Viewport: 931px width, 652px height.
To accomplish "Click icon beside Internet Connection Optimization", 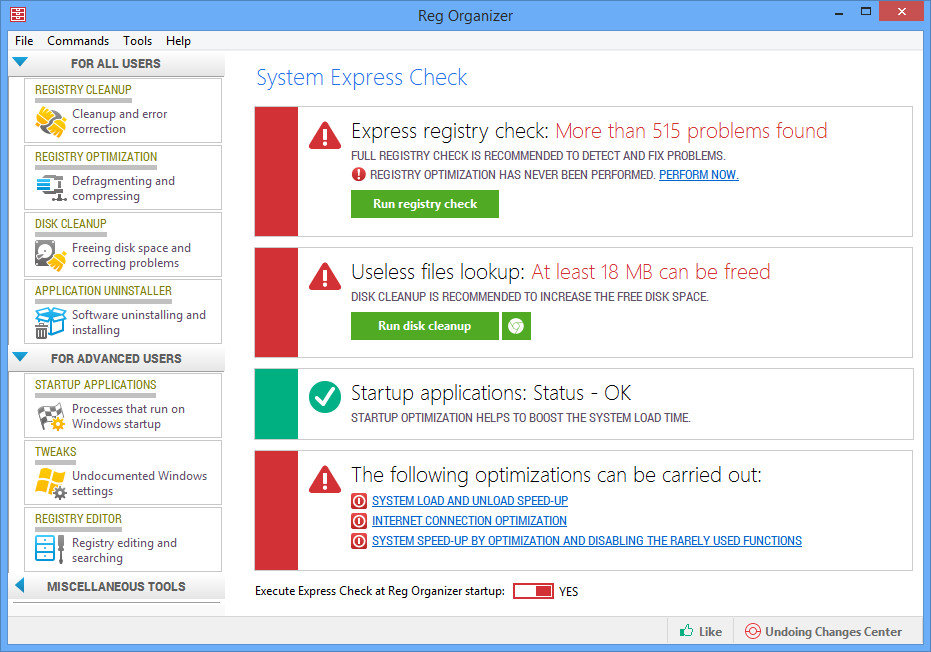I will [x=359, y=521].
